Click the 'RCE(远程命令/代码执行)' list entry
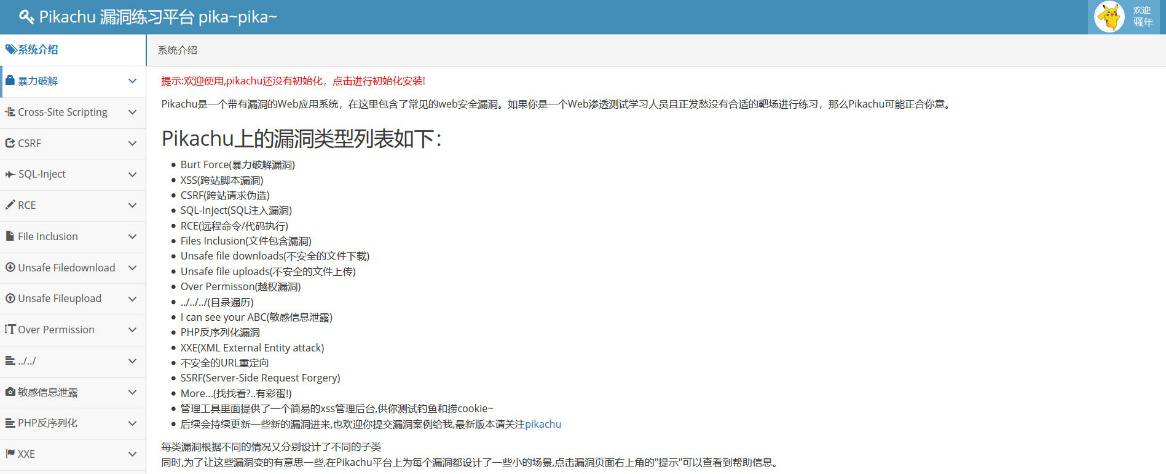Image resolution: width=1166 pixels, height=474 pixels. pyautogui.click(x=233, y=225)
